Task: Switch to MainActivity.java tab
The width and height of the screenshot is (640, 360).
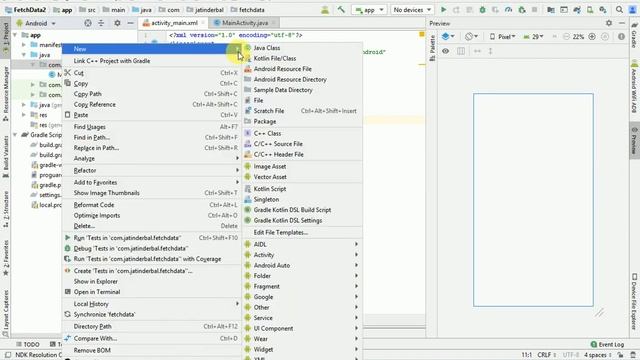Action: coord(244,23)
